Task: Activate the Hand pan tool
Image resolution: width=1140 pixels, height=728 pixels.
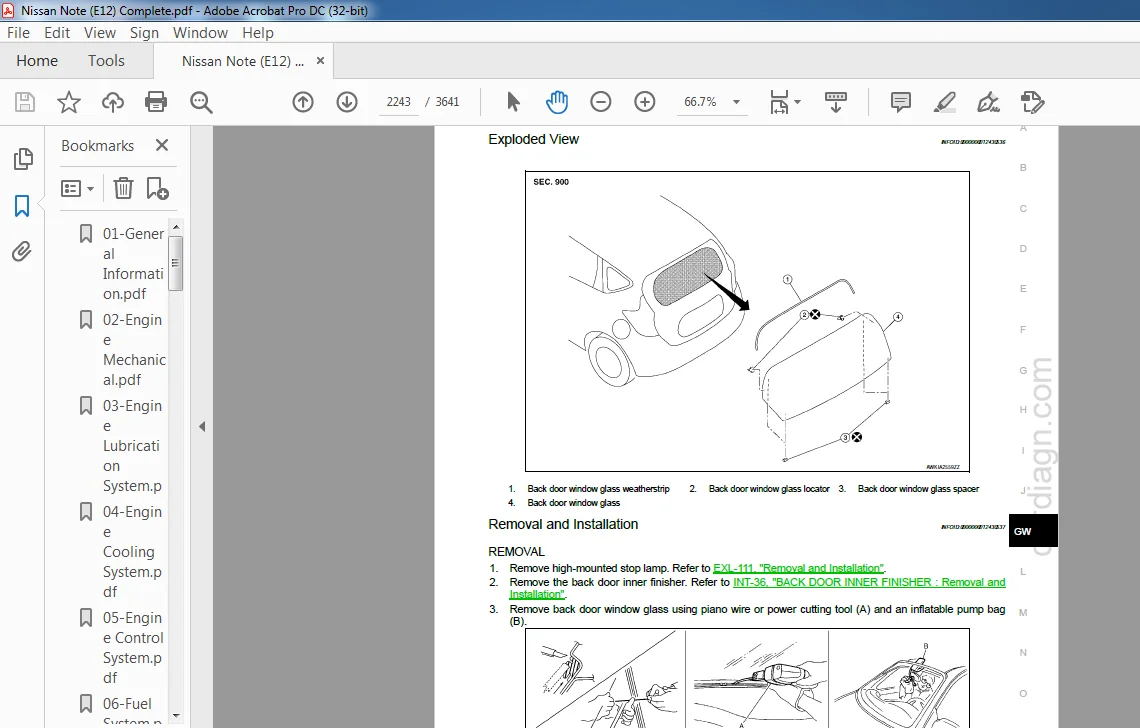Action: click(557, 102)
